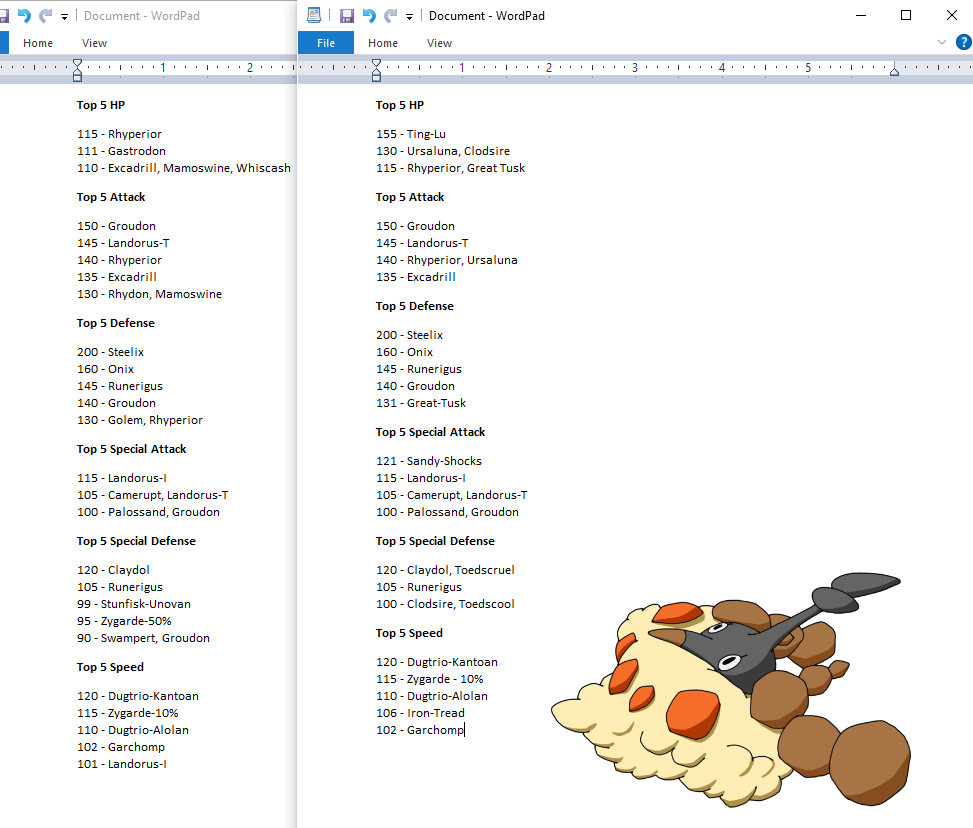Undo last action in right WordPad window
Viewport: 973px width, 828px height.
(369, 16)
